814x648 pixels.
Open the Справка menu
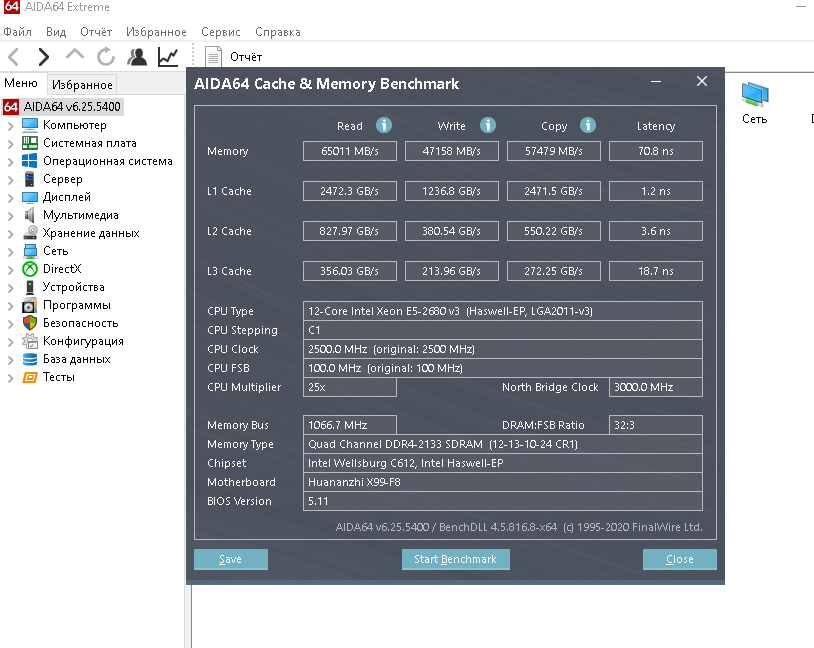pyautogui.click(x=278, y=32)
